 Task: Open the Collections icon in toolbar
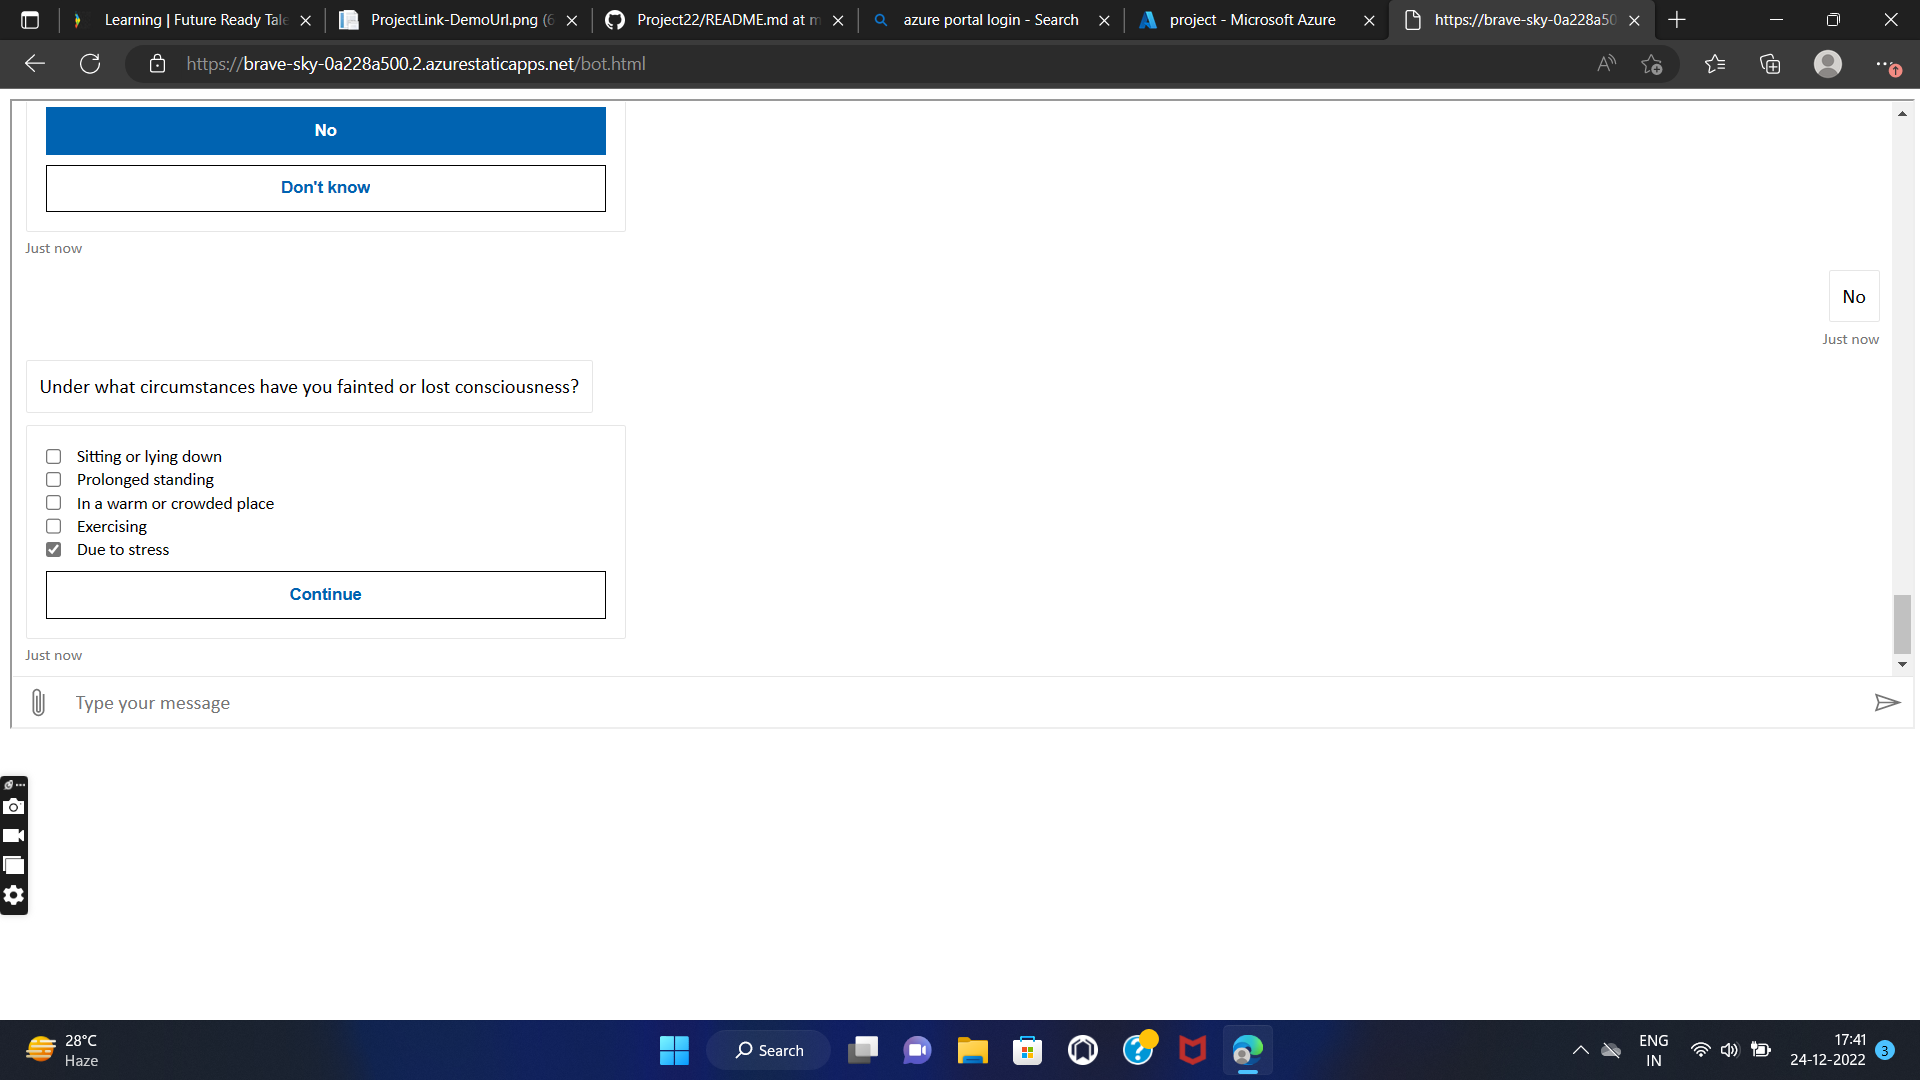click(x=1770, y=64)
